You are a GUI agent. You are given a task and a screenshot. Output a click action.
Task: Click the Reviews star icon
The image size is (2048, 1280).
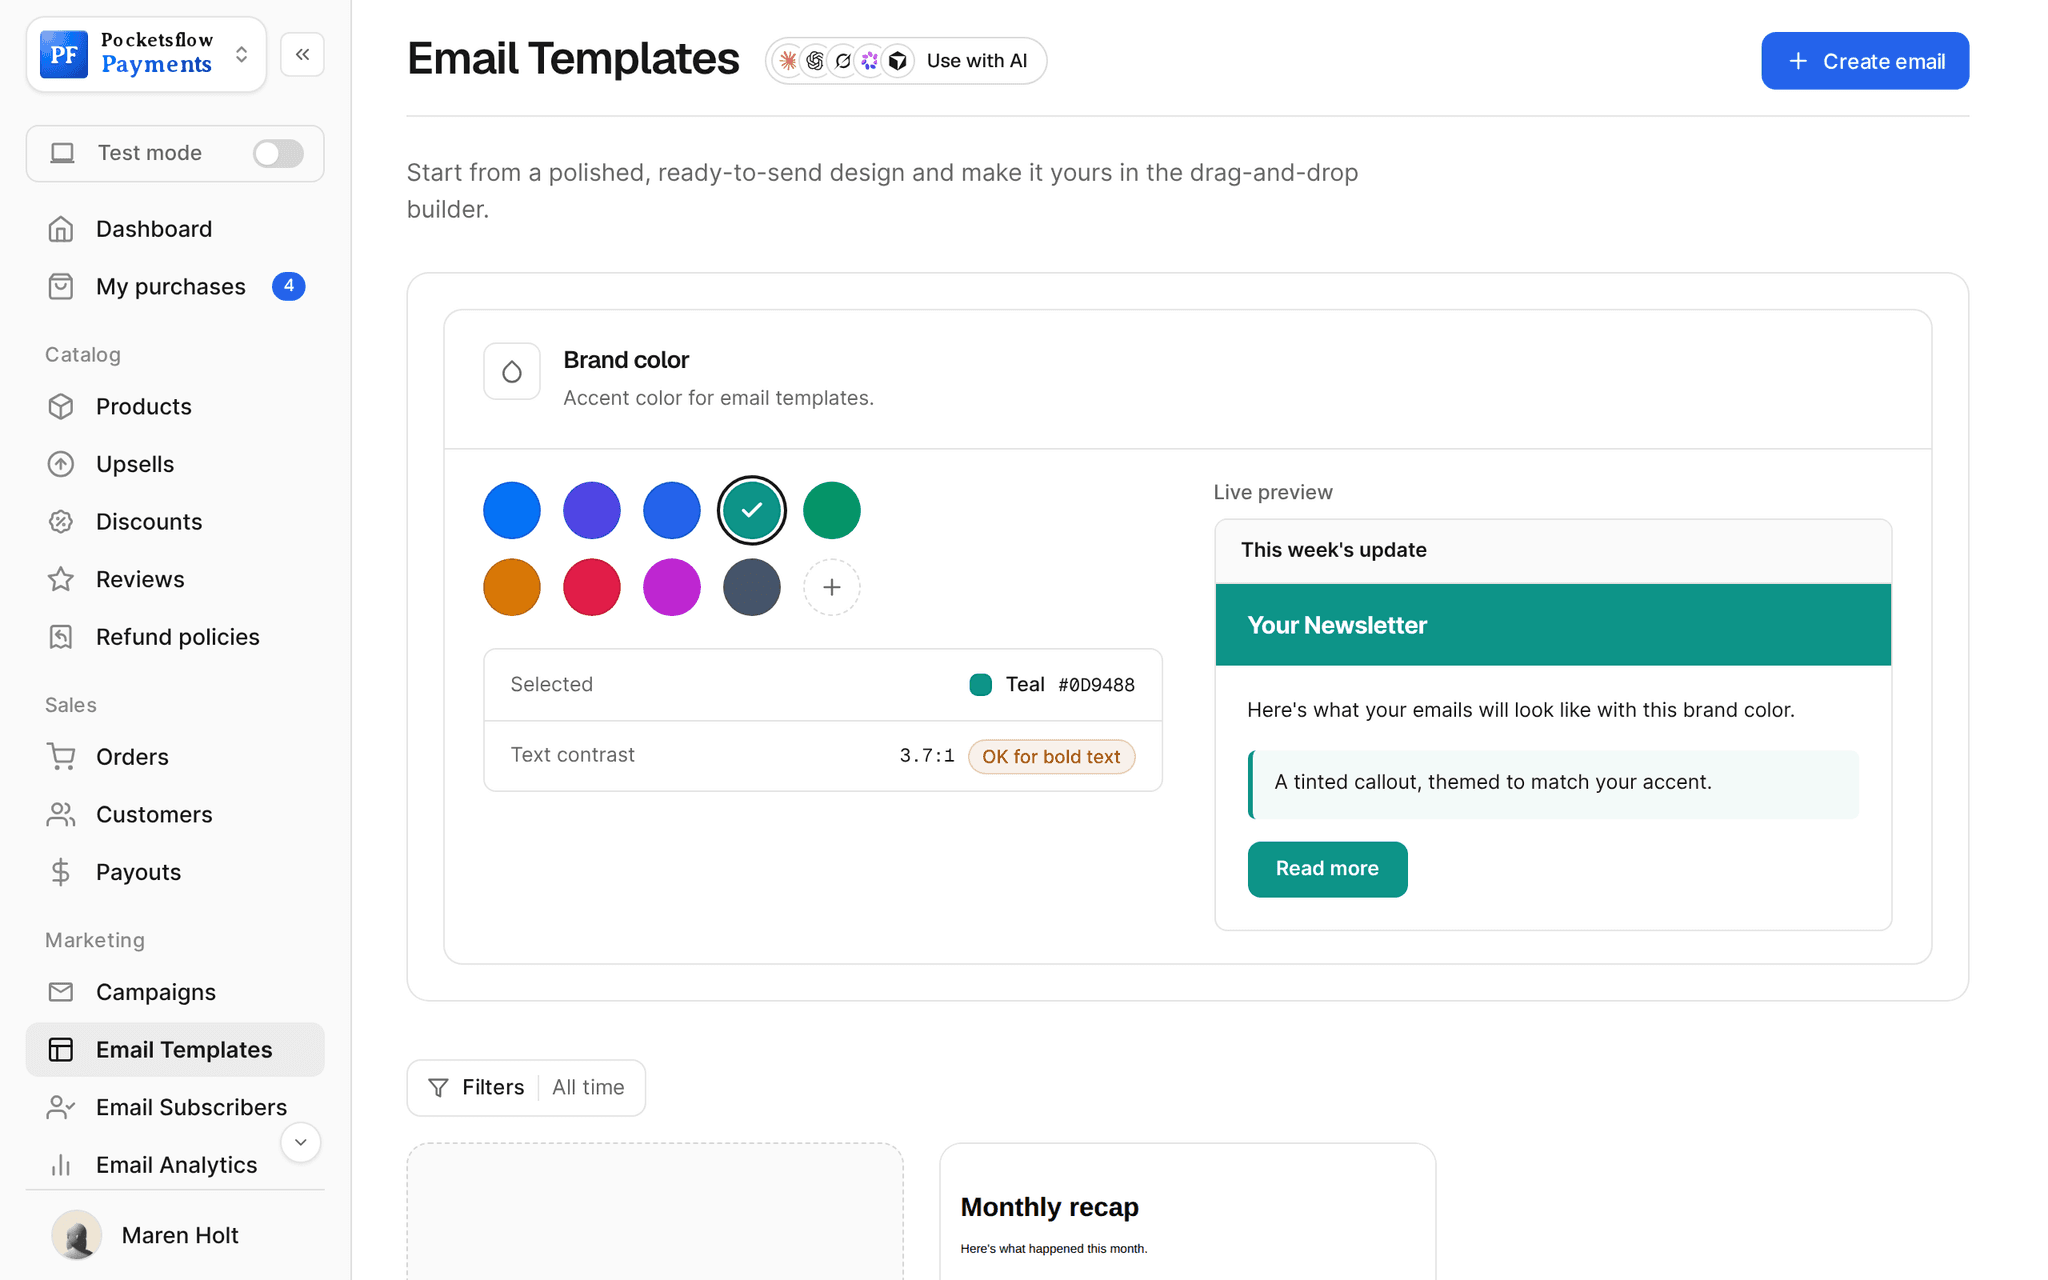click(61, 579)
